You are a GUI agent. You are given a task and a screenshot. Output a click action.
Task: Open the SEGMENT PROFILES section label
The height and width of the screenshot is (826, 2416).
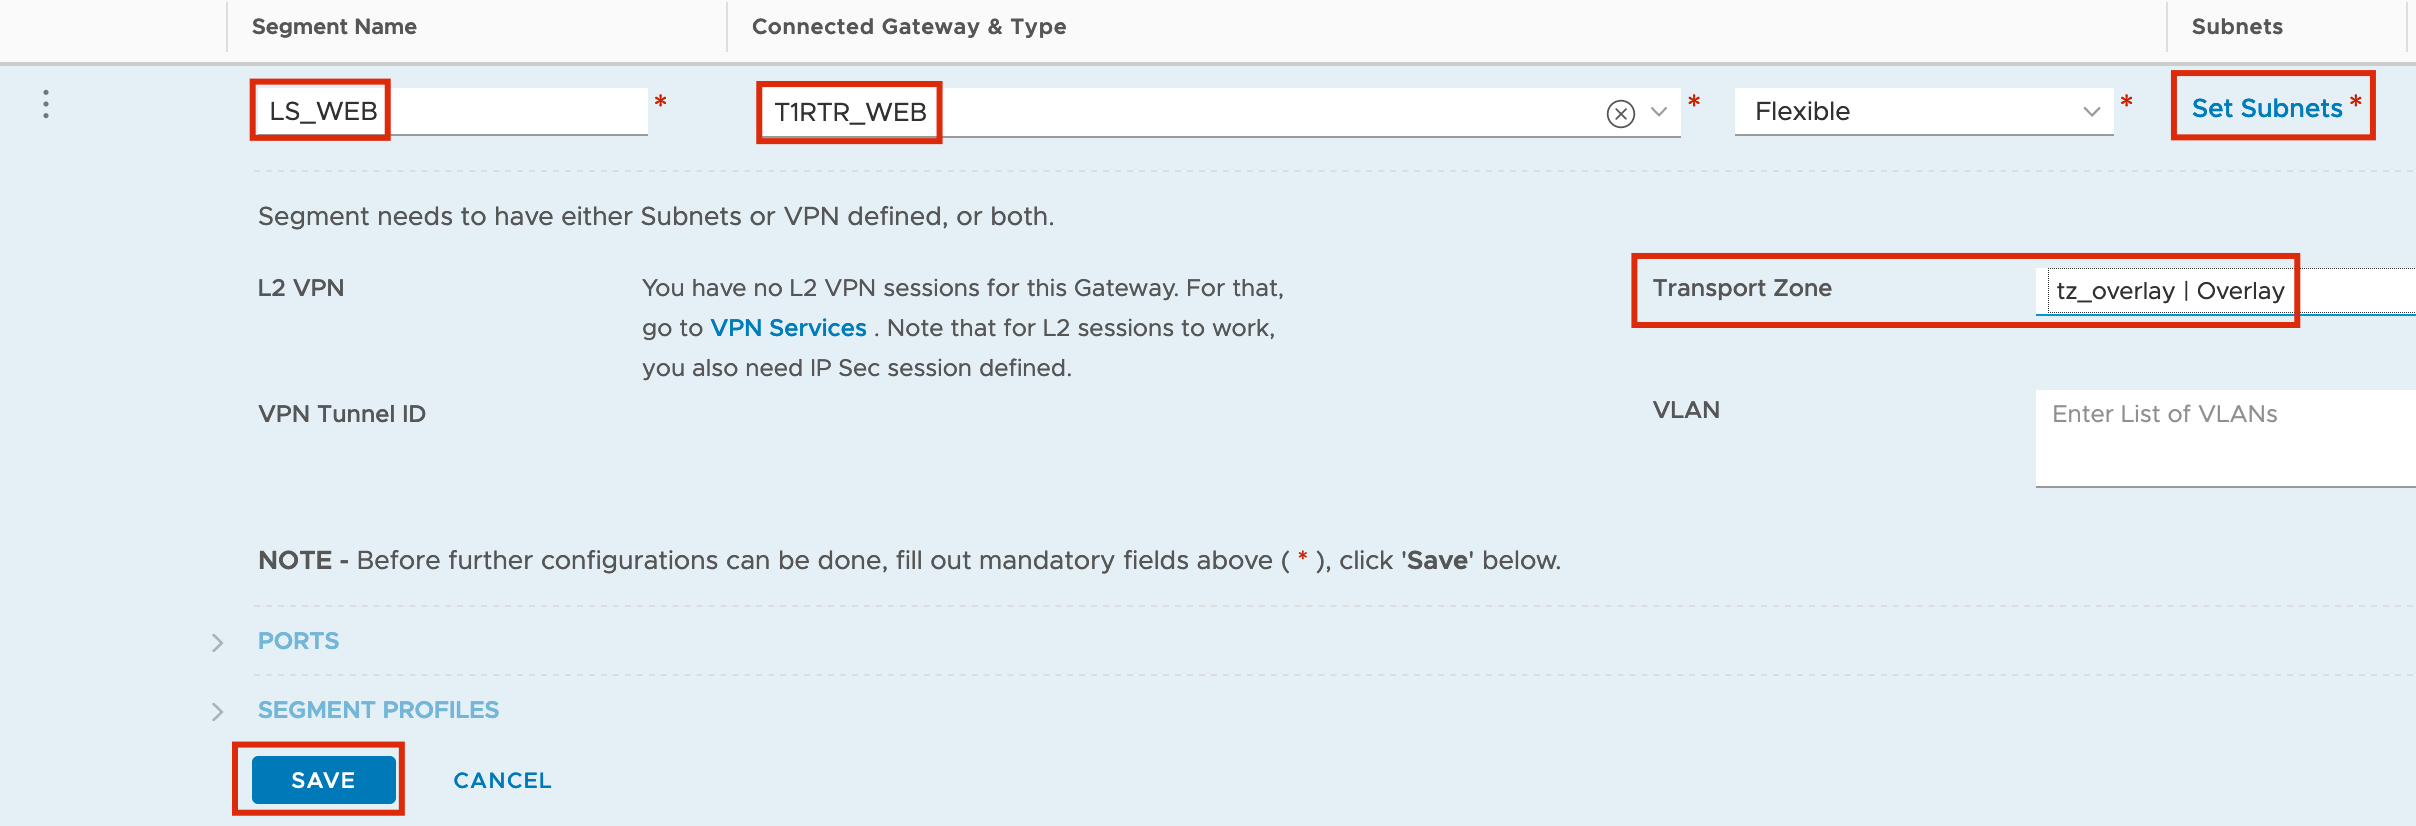coord(378,710)
